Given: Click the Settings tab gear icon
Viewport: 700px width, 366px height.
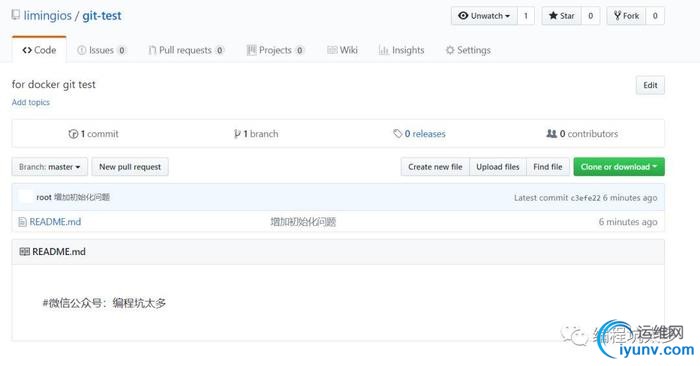Looking at the screenshot, I should click(x=450, y=50).
